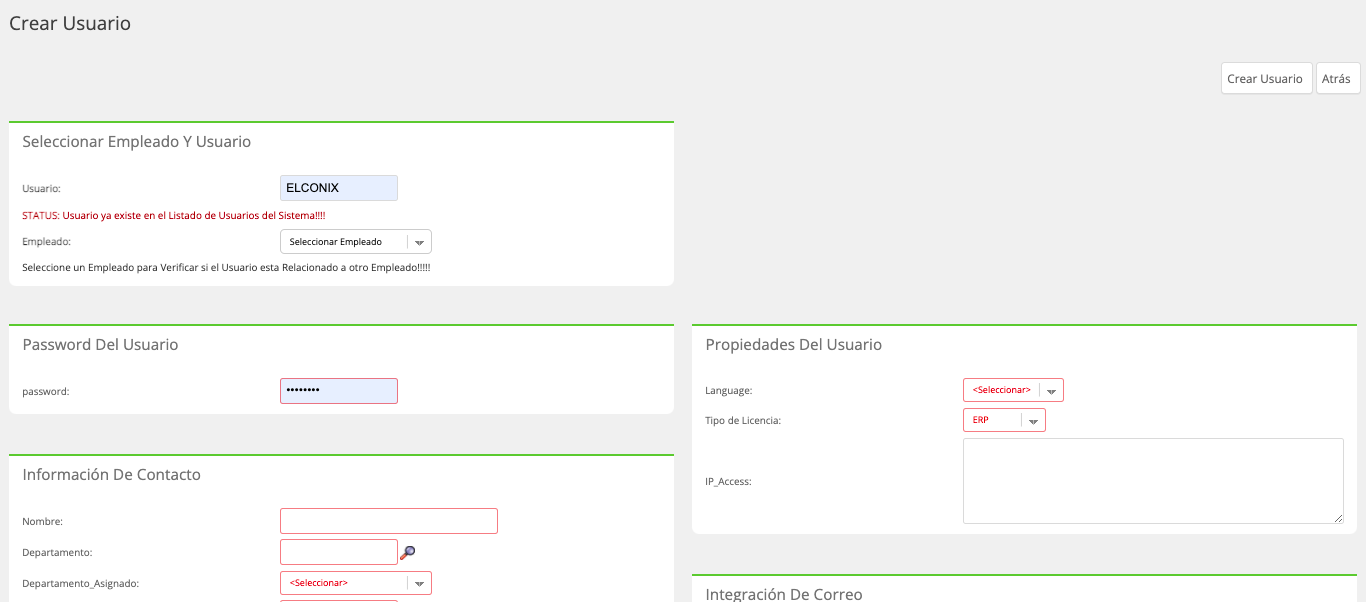Click inside the IP_Access text area
This screenshot has width=1366, height=602.
(1153, 481)
